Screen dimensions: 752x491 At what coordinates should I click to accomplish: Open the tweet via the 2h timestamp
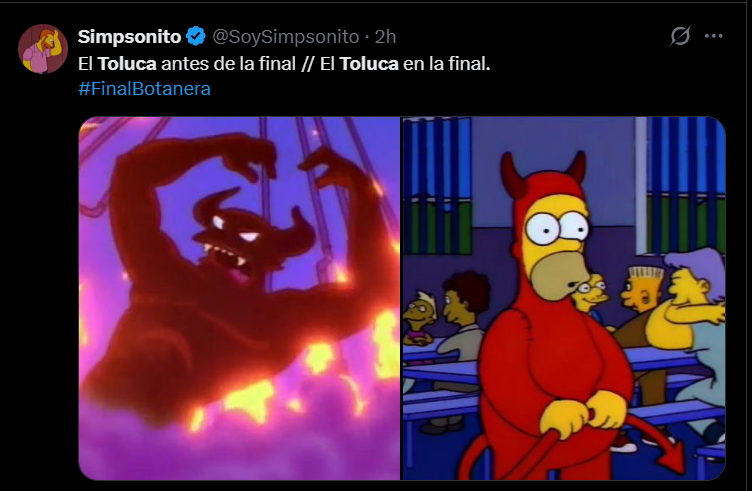click(385, 36)
